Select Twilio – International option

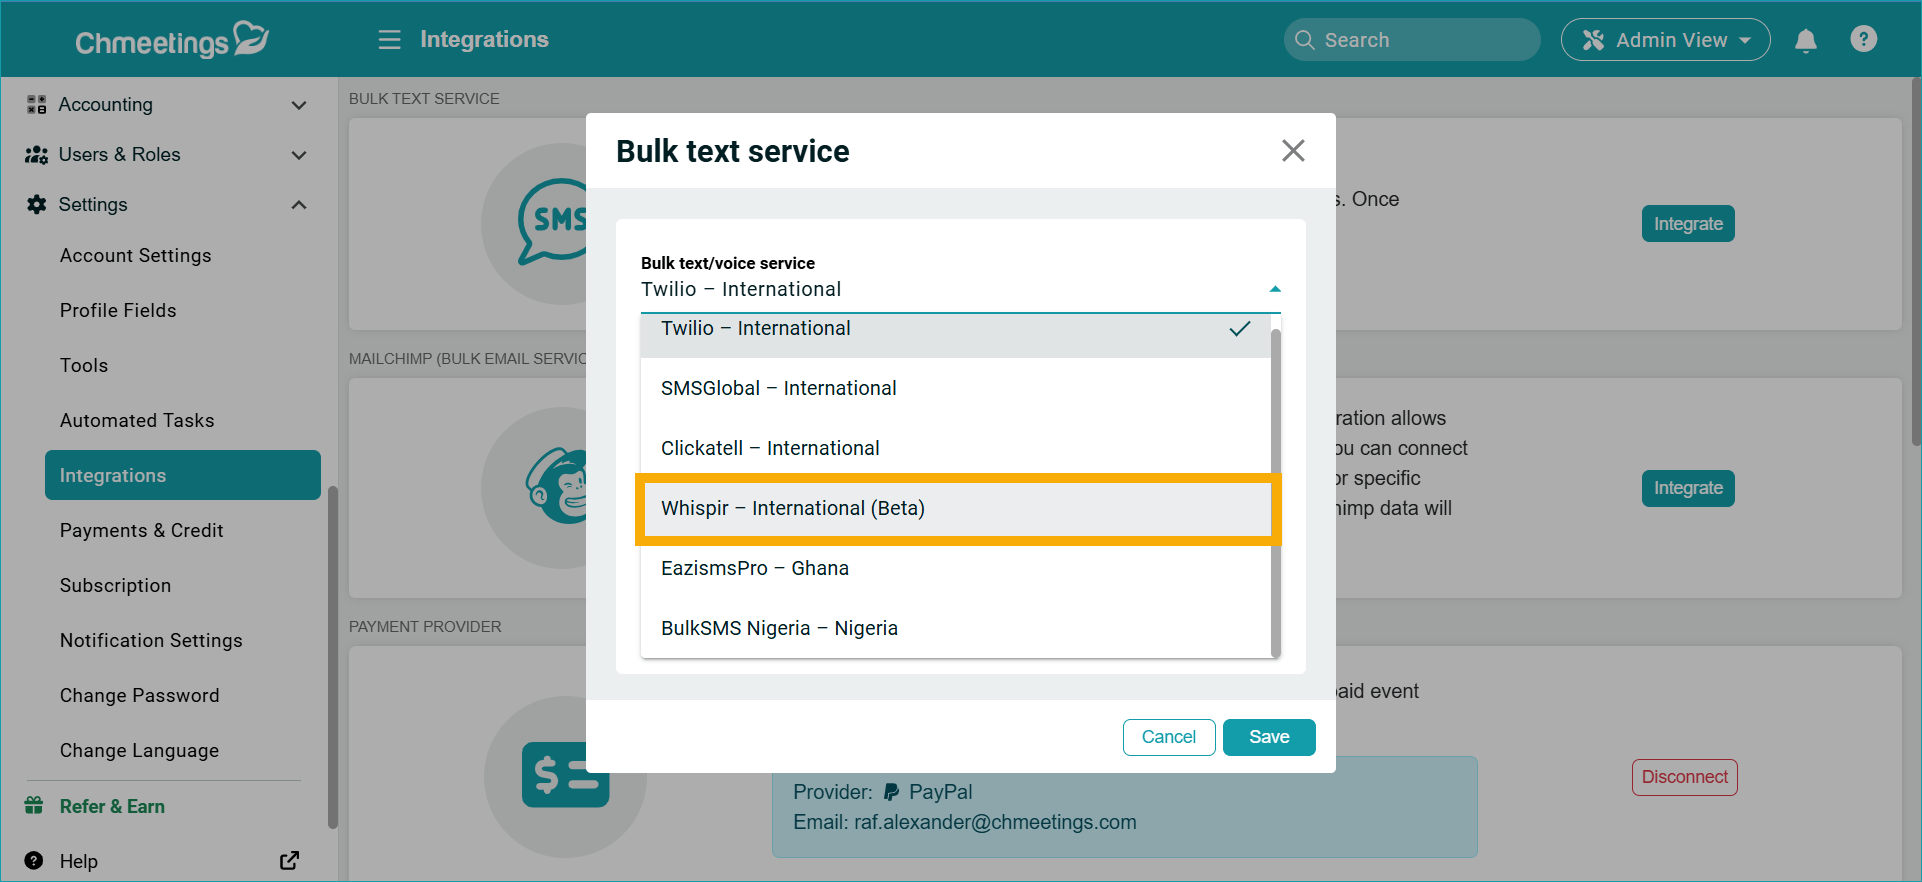pyautogui.click(x=955, y=334)
